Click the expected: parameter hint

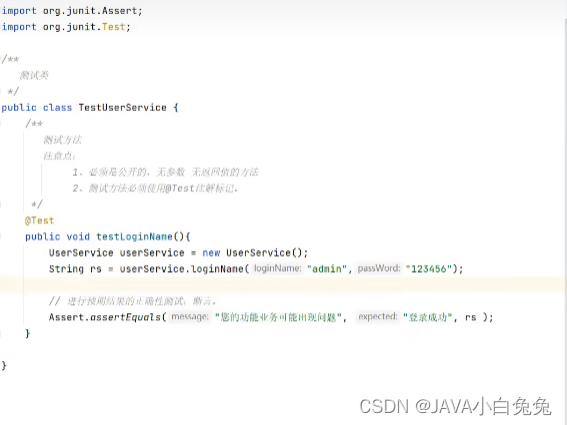click(x=378, y=317)
